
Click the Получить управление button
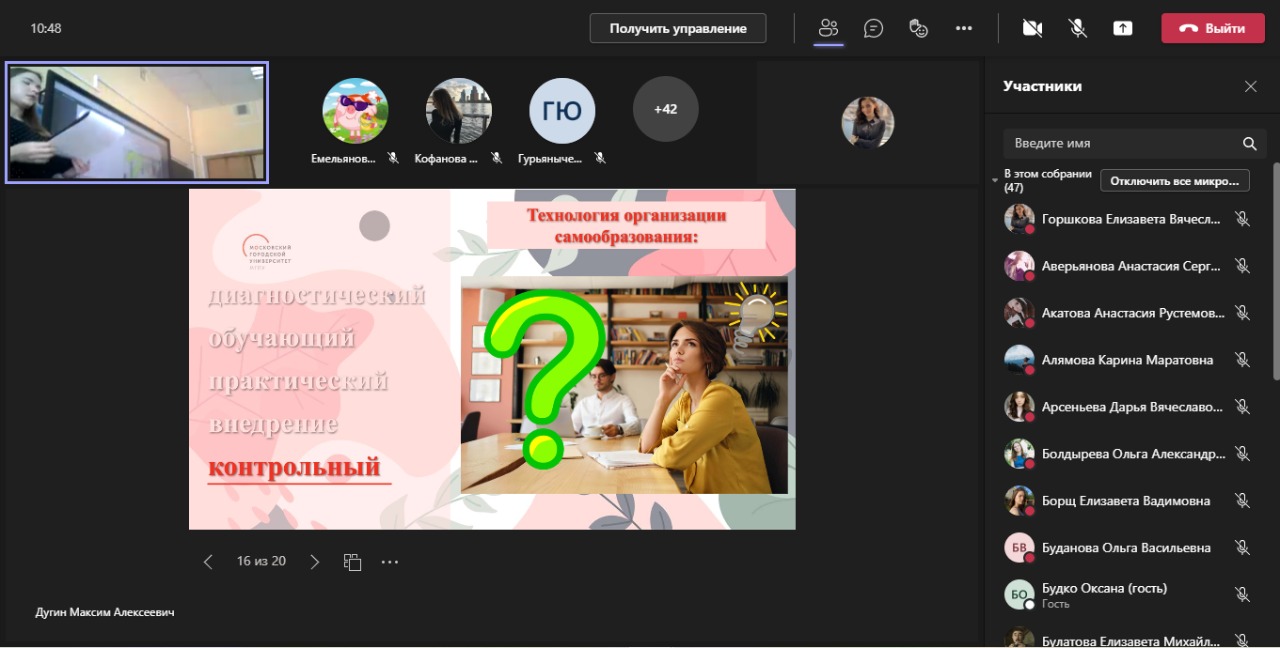[x=677, y=27]
